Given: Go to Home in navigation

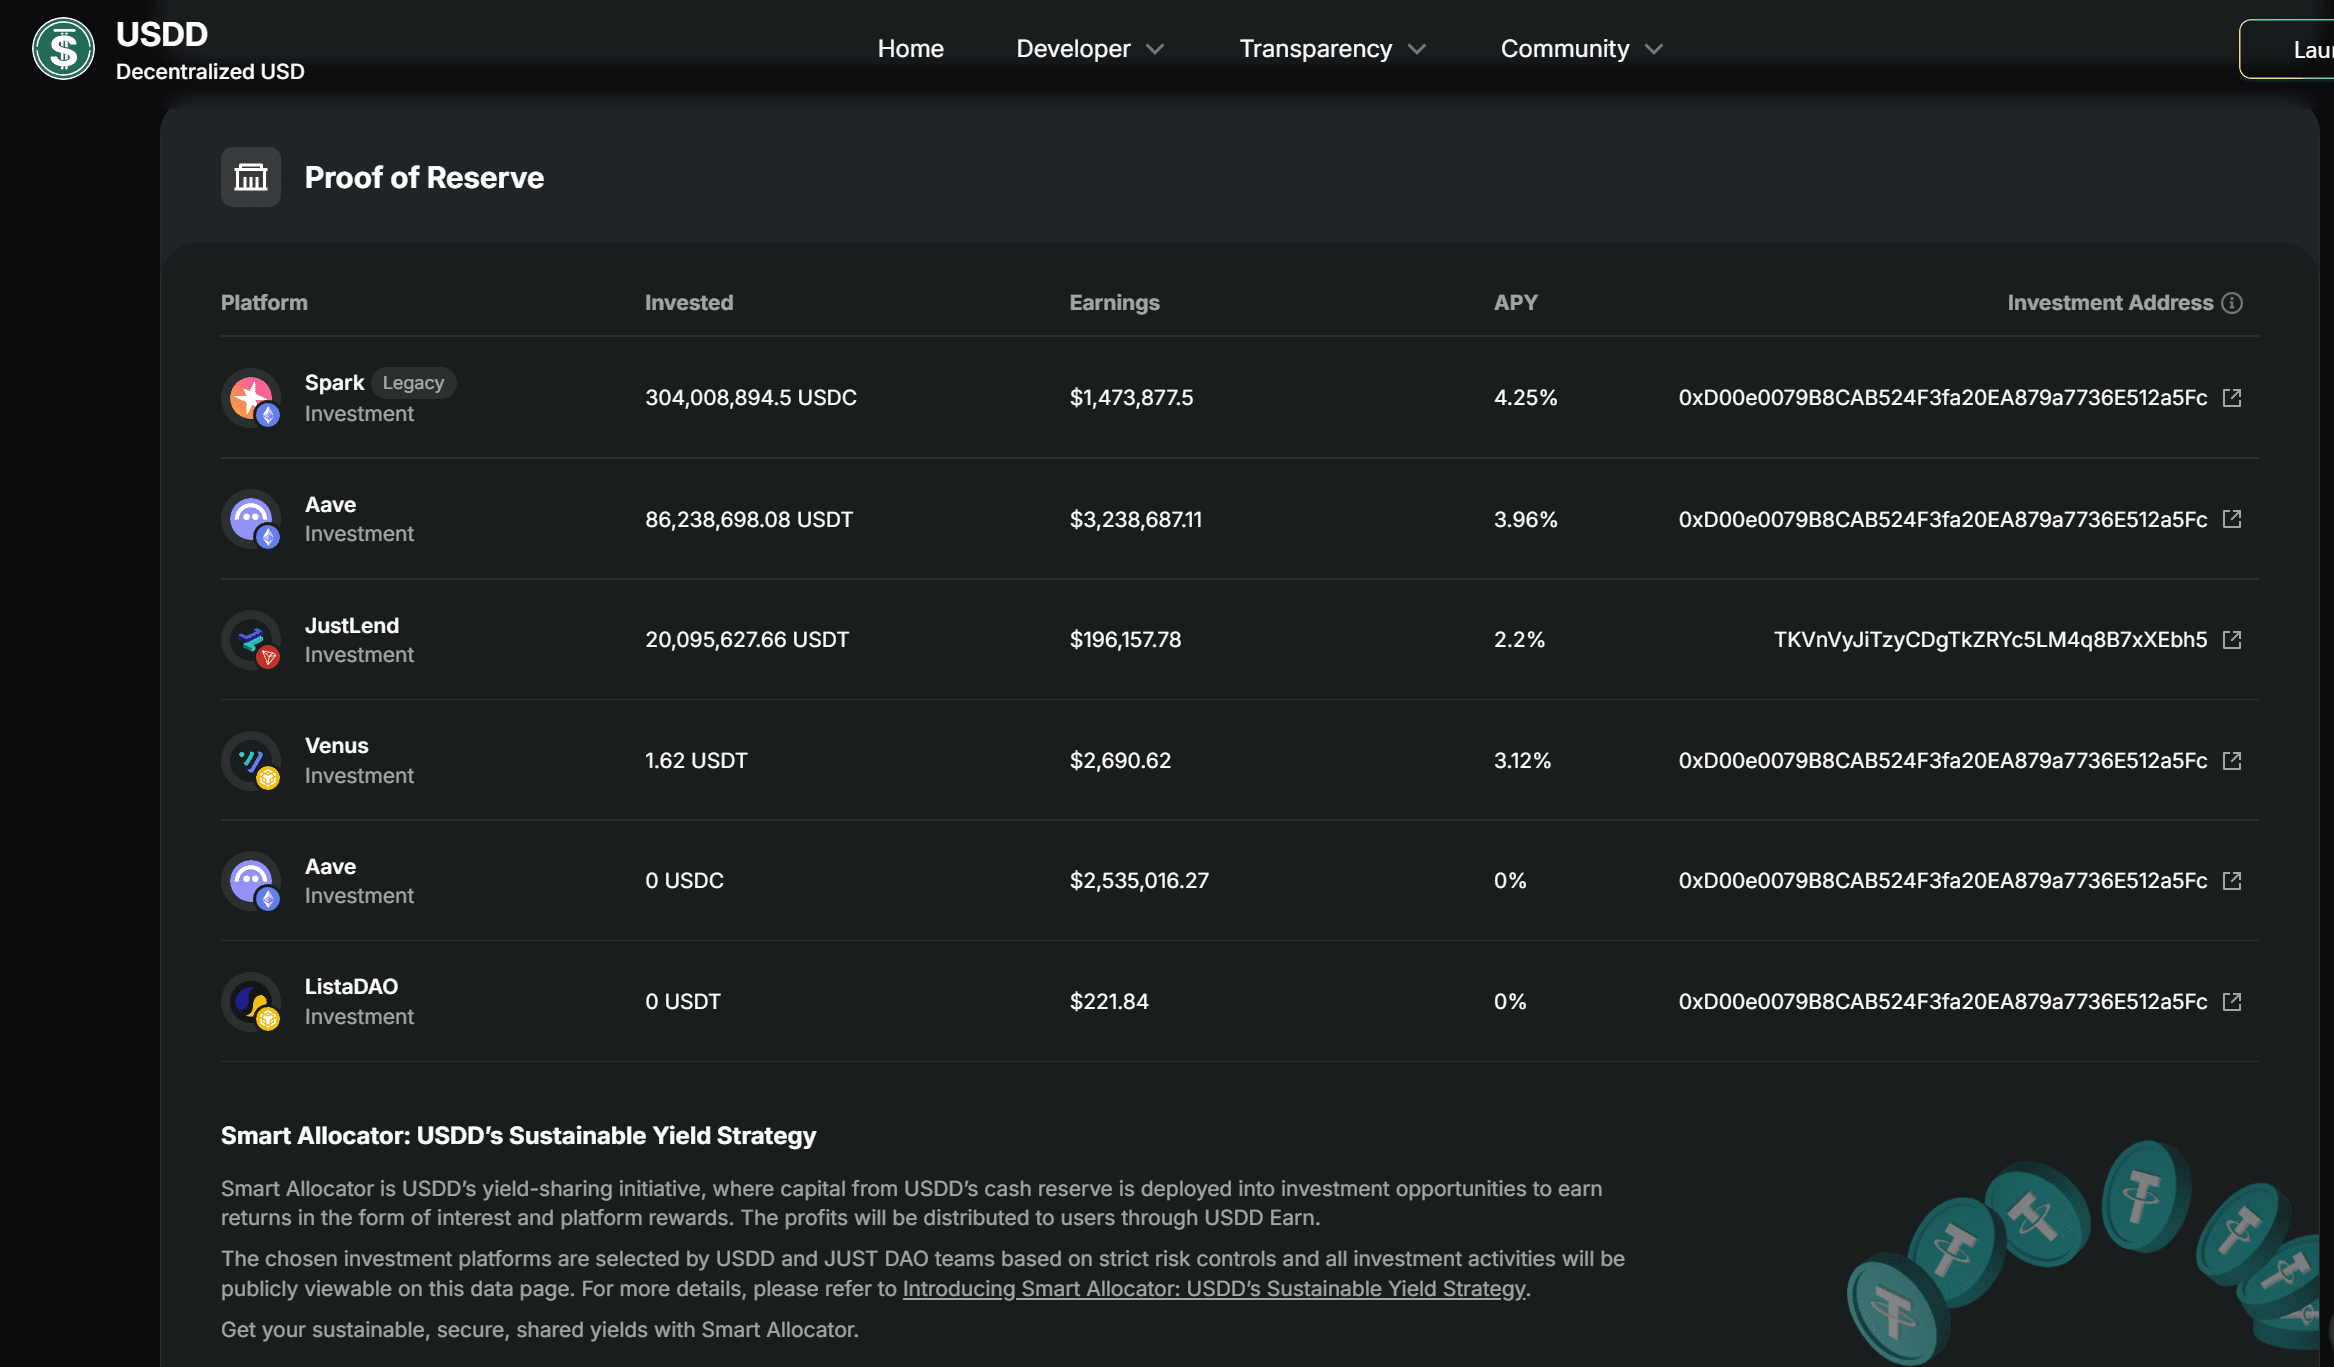Looking at the screenshot, I should 910,49.
